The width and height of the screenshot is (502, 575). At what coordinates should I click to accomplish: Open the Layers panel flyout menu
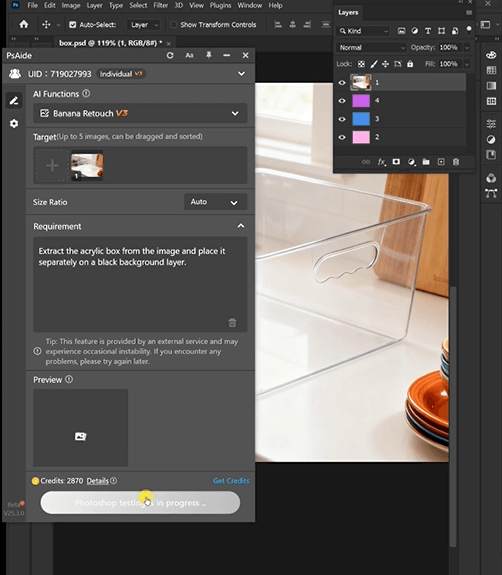(x=469, y=13)
